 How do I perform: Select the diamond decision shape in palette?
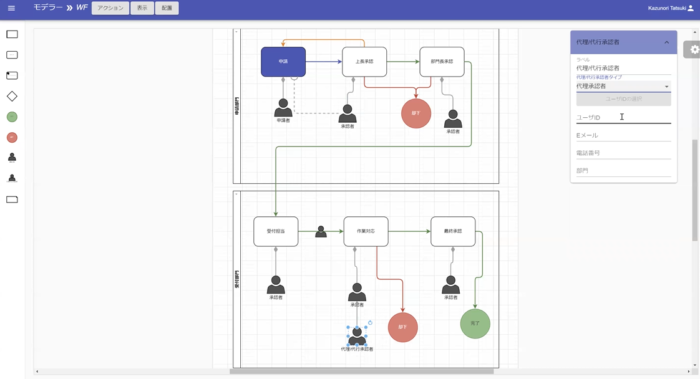[x=12, y=96]
